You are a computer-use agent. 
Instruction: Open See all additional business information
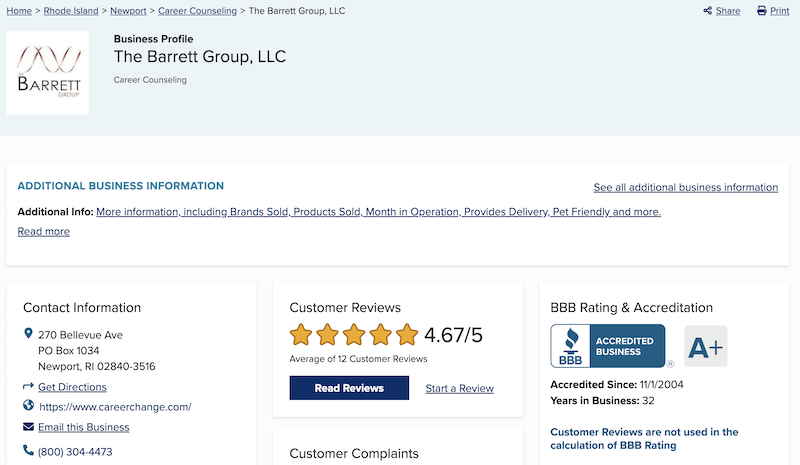(686, 187)
